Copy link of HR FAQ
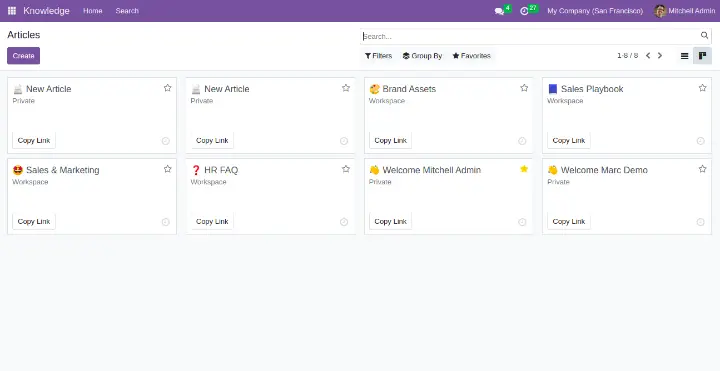 212,222
